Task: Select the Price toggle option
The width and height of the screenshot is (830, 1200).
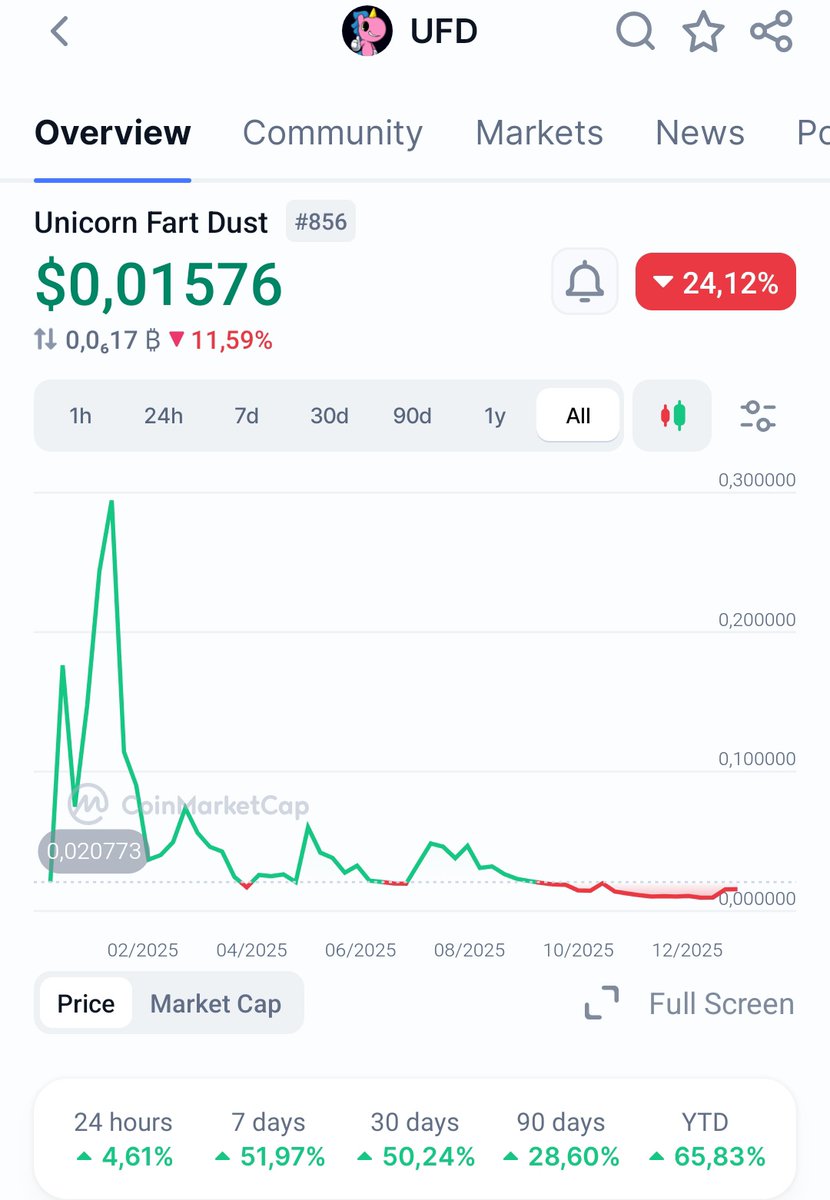Action: (86, 1003)
